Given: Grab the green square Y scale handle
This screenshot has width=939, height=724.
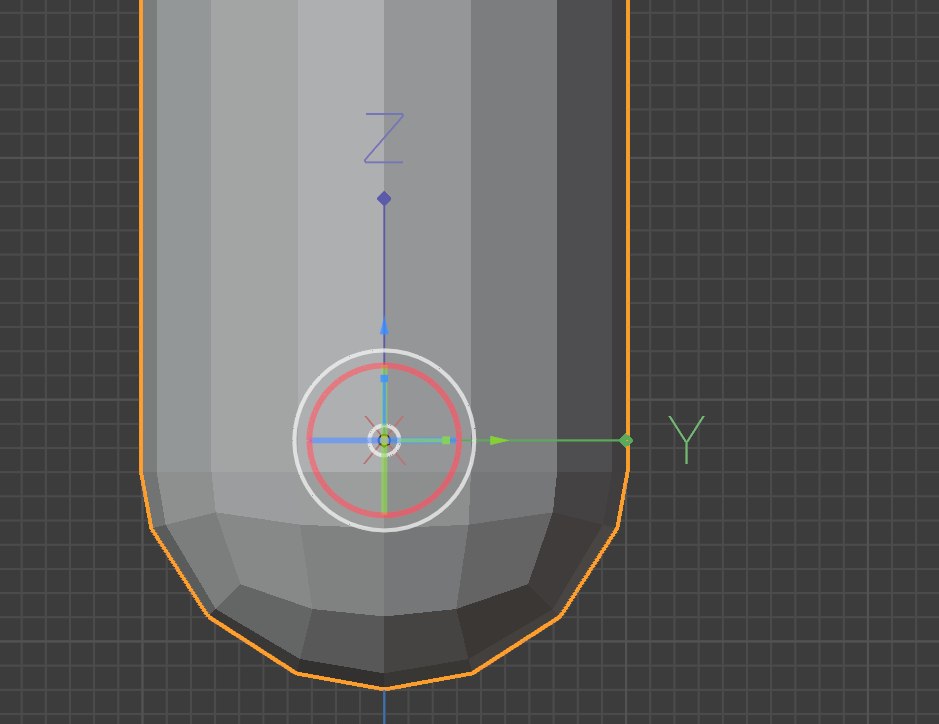Looking at the screenshot, I should [446, 441].
